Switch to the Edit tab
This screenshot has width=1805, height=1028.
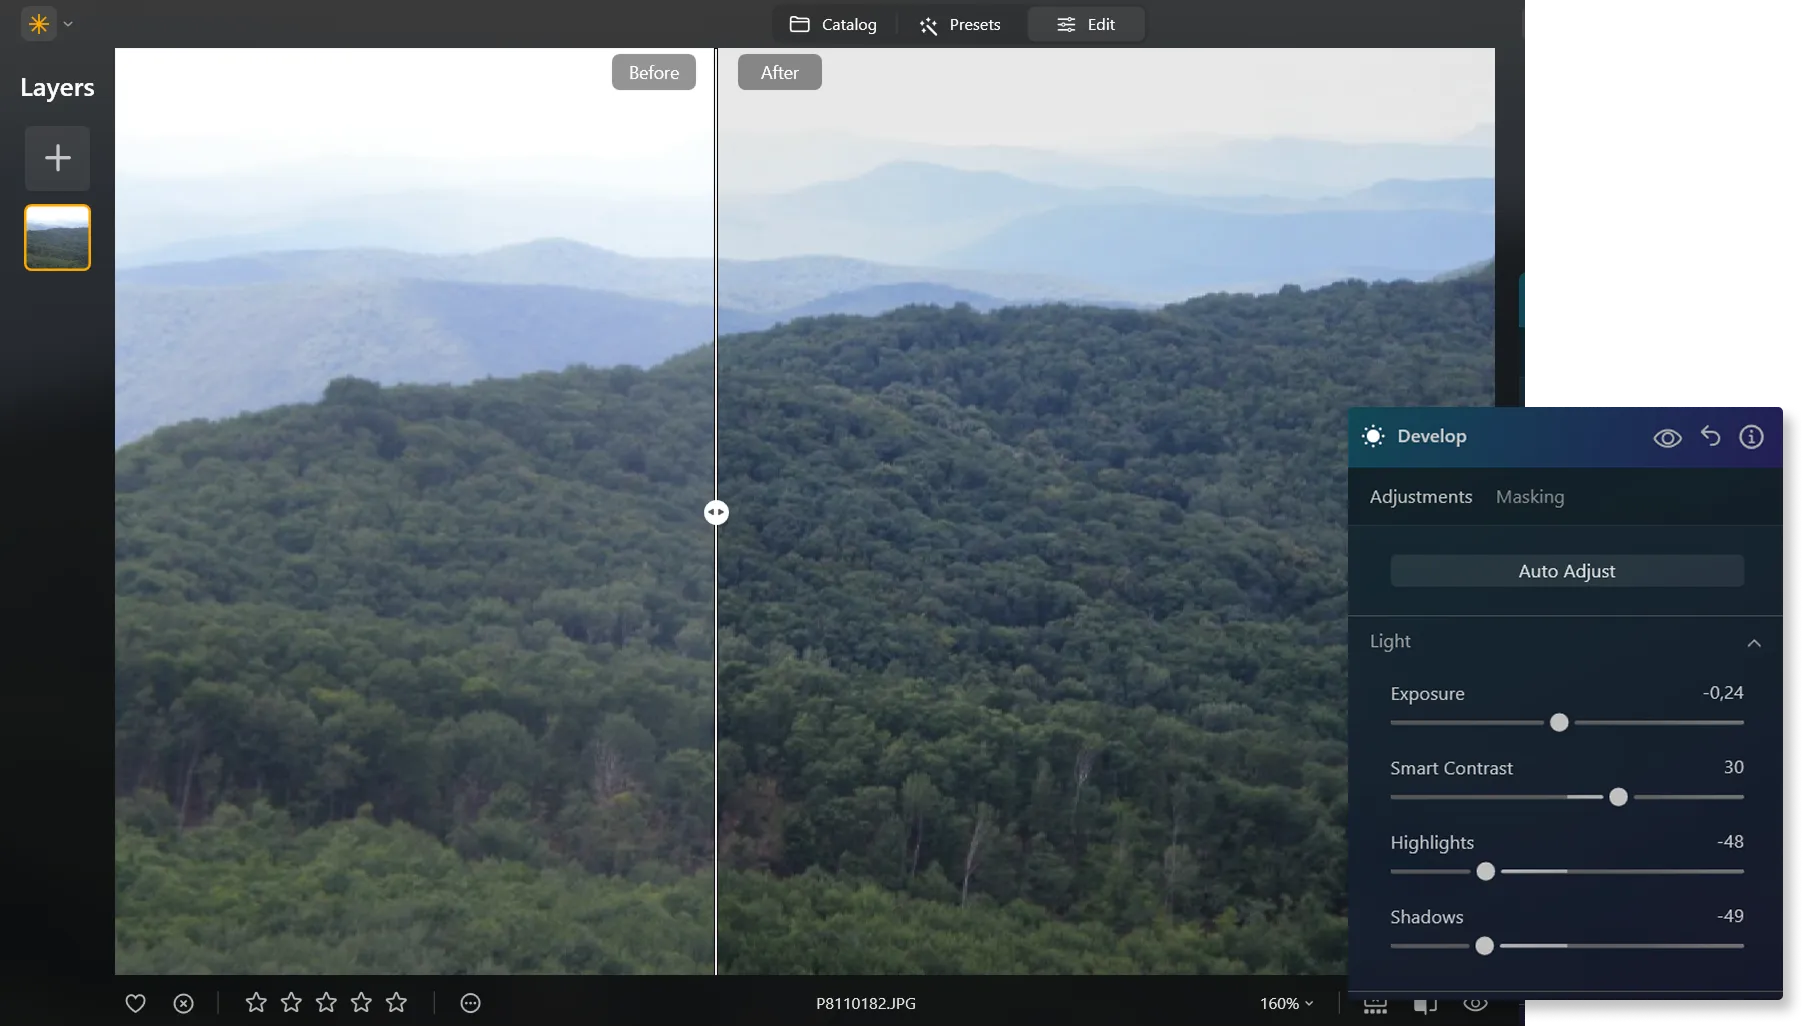click(1086, 24)
